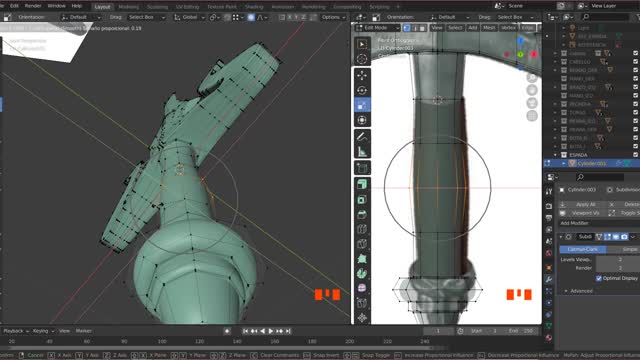Select the Annotate pencil tool
The width and height of the screenshot is (640, 360).
(x=362, y=137)
